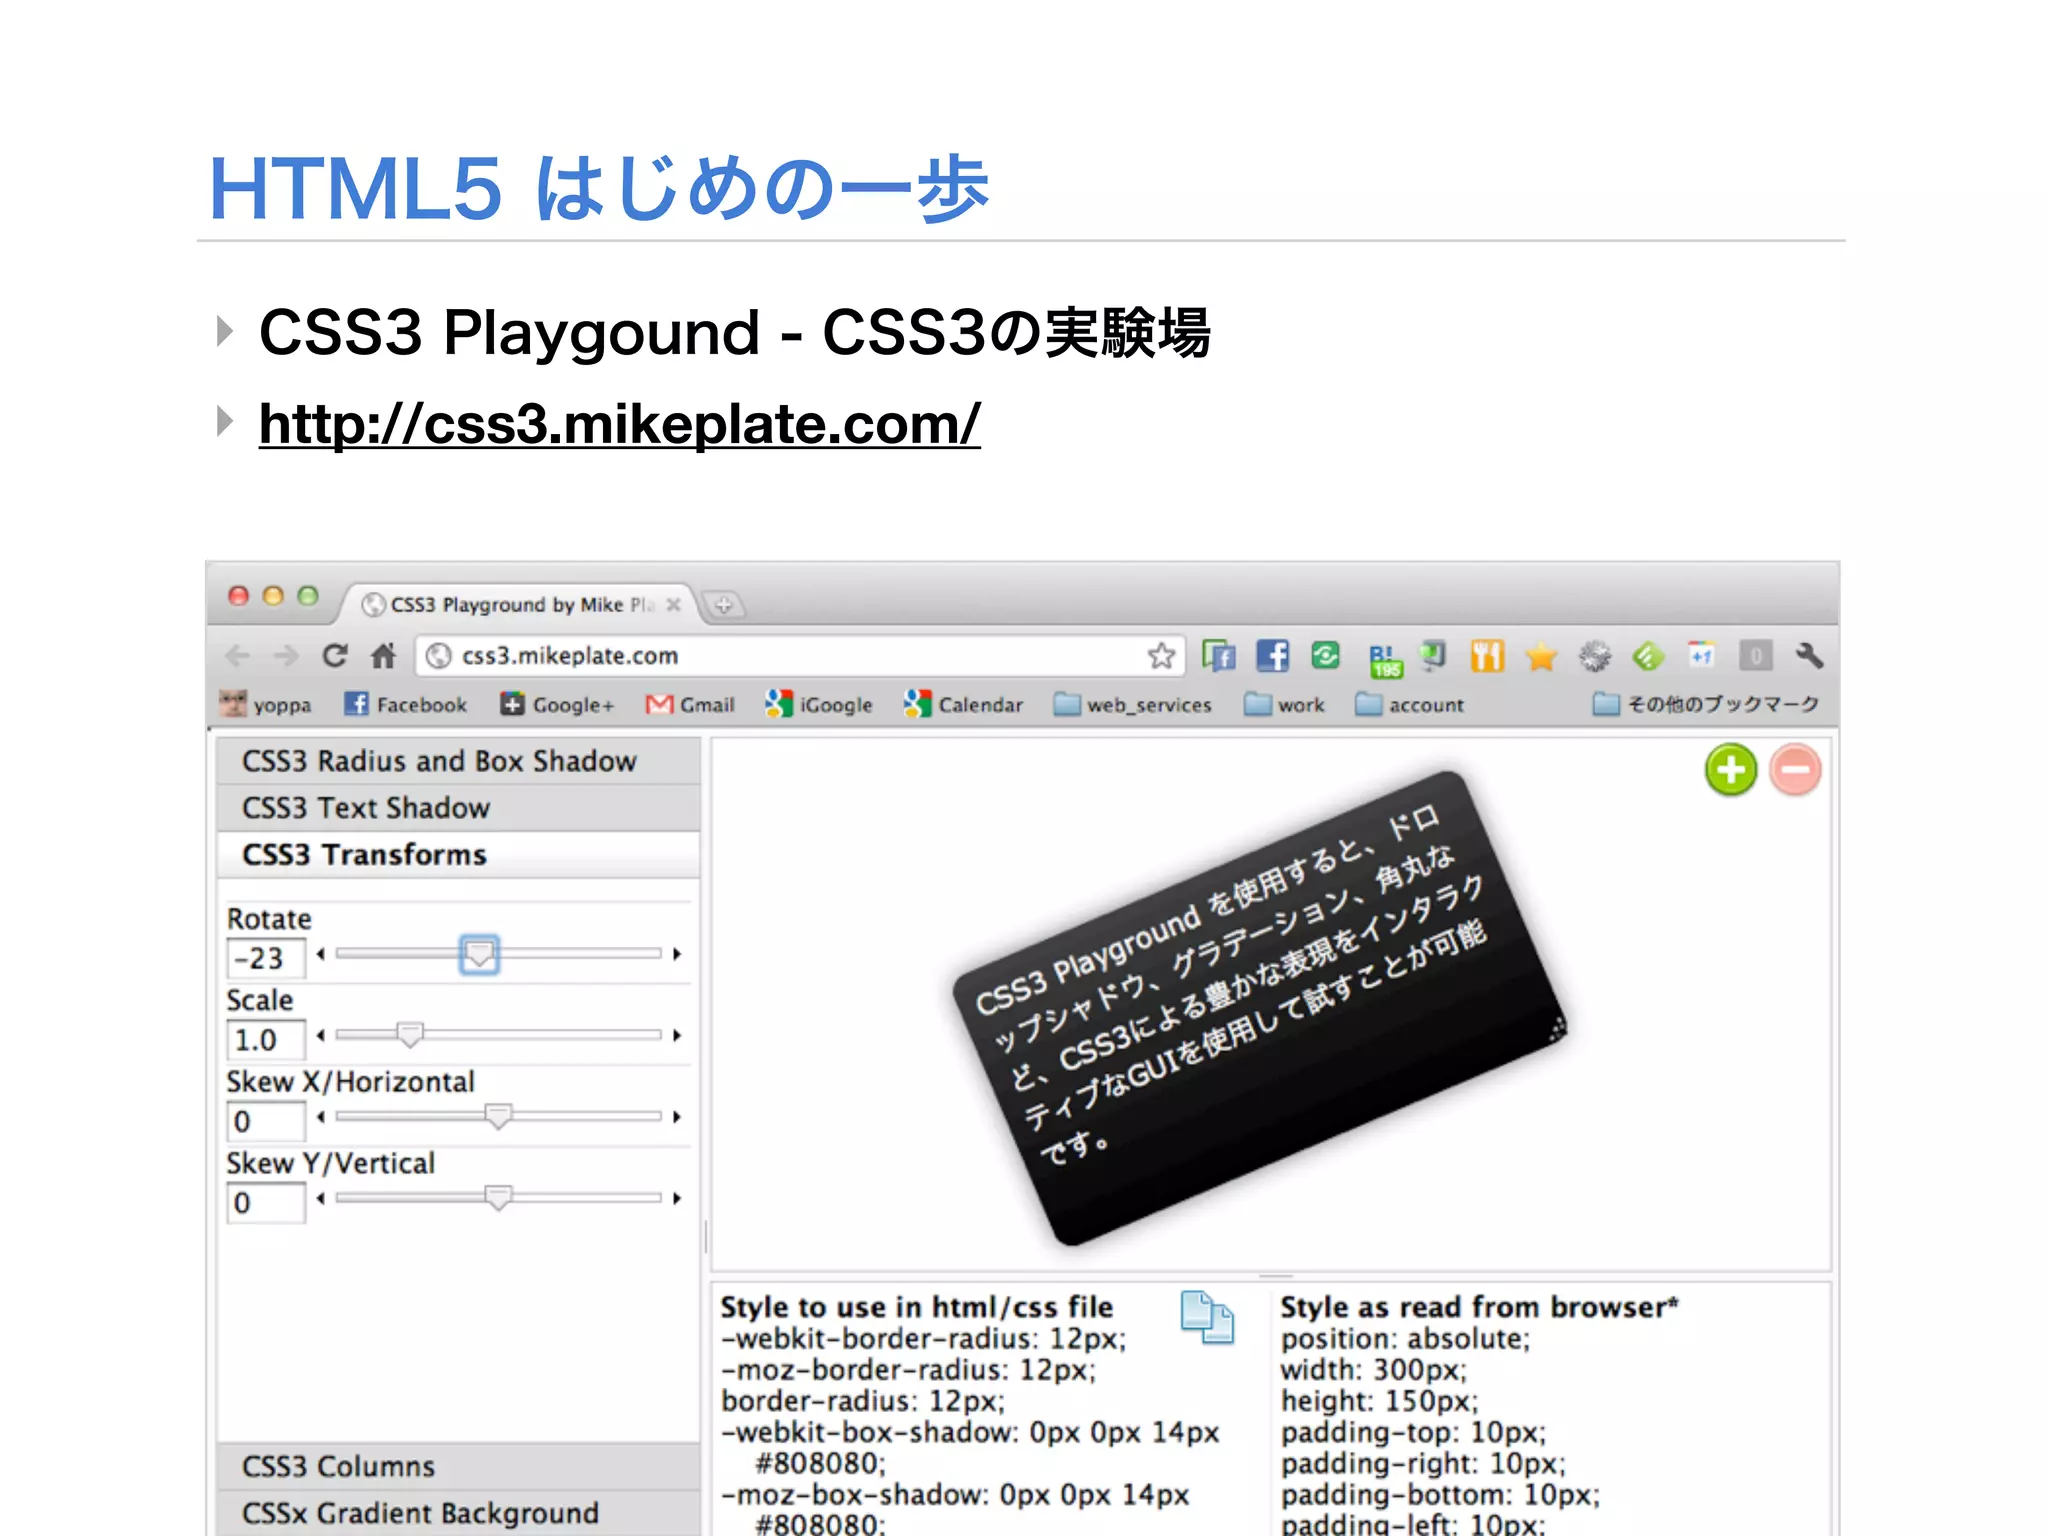Click the orange fork-and-knife extension icon
The width and height of the screenshot is (2048, 1536).
1487,656
